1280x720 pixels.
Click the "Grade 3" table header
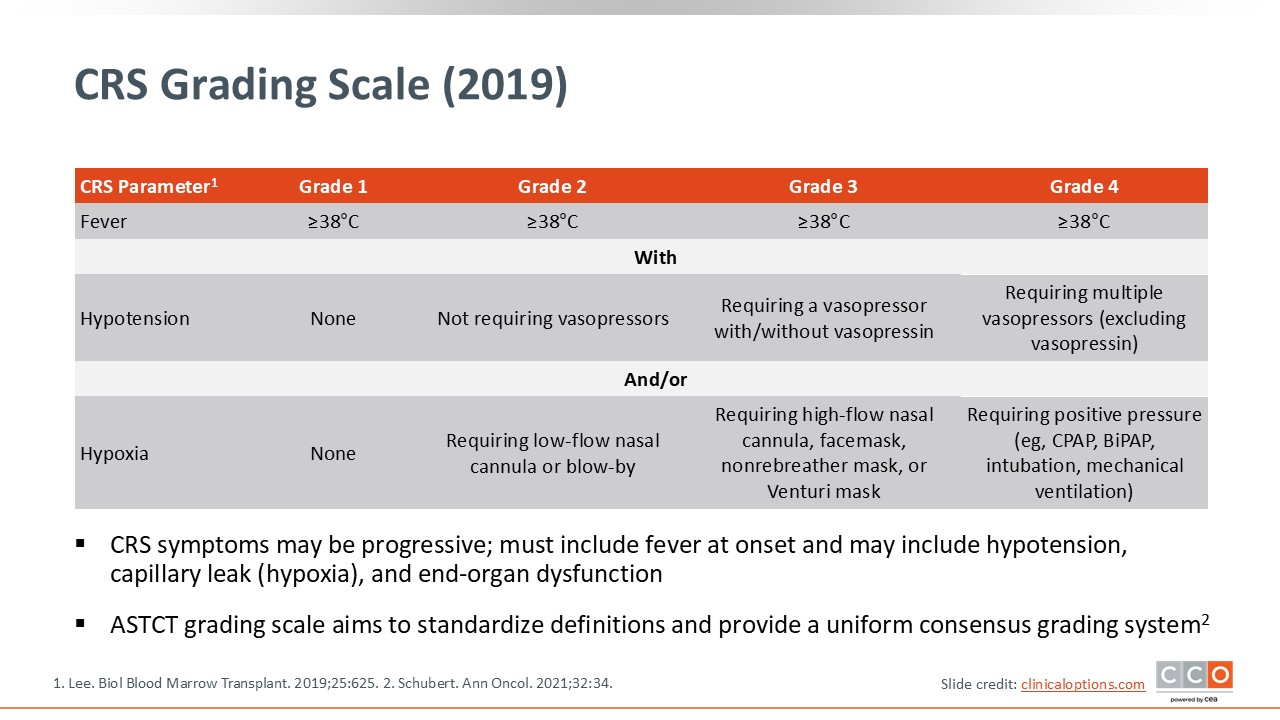[823, 186]
